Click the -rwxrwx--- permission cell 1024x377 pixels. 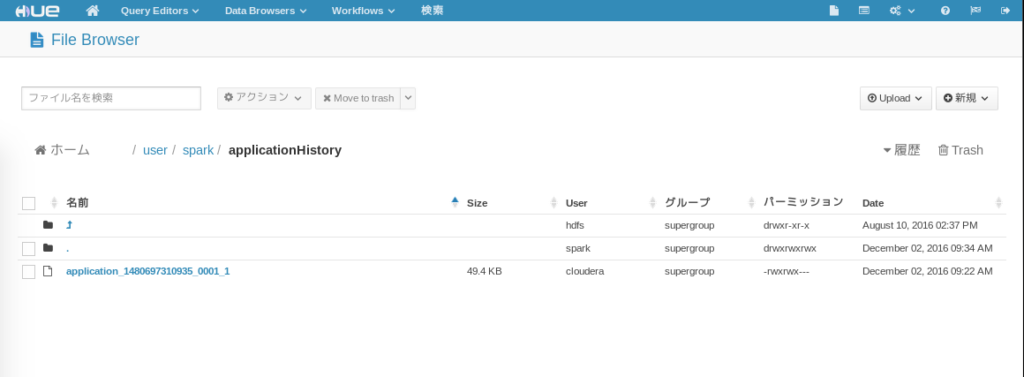tap(786, 271)
